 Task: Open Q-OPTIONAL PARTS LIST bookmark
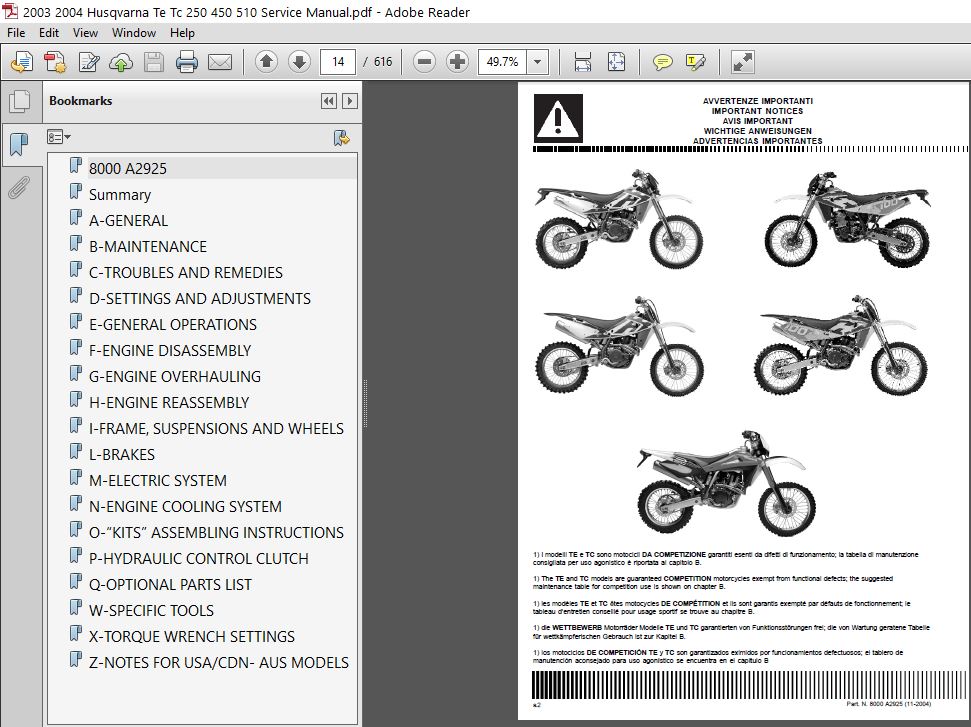pos(170,585)
